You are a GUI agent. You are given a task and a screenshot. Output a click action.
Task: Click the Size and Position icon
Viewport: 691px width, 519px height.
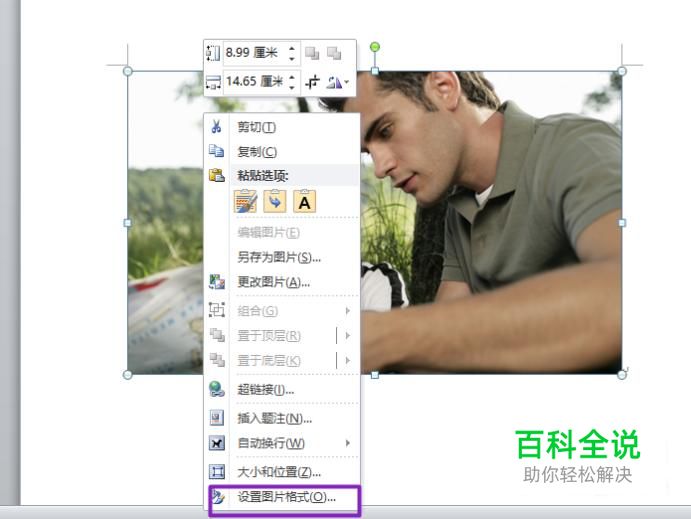point(216,472)
